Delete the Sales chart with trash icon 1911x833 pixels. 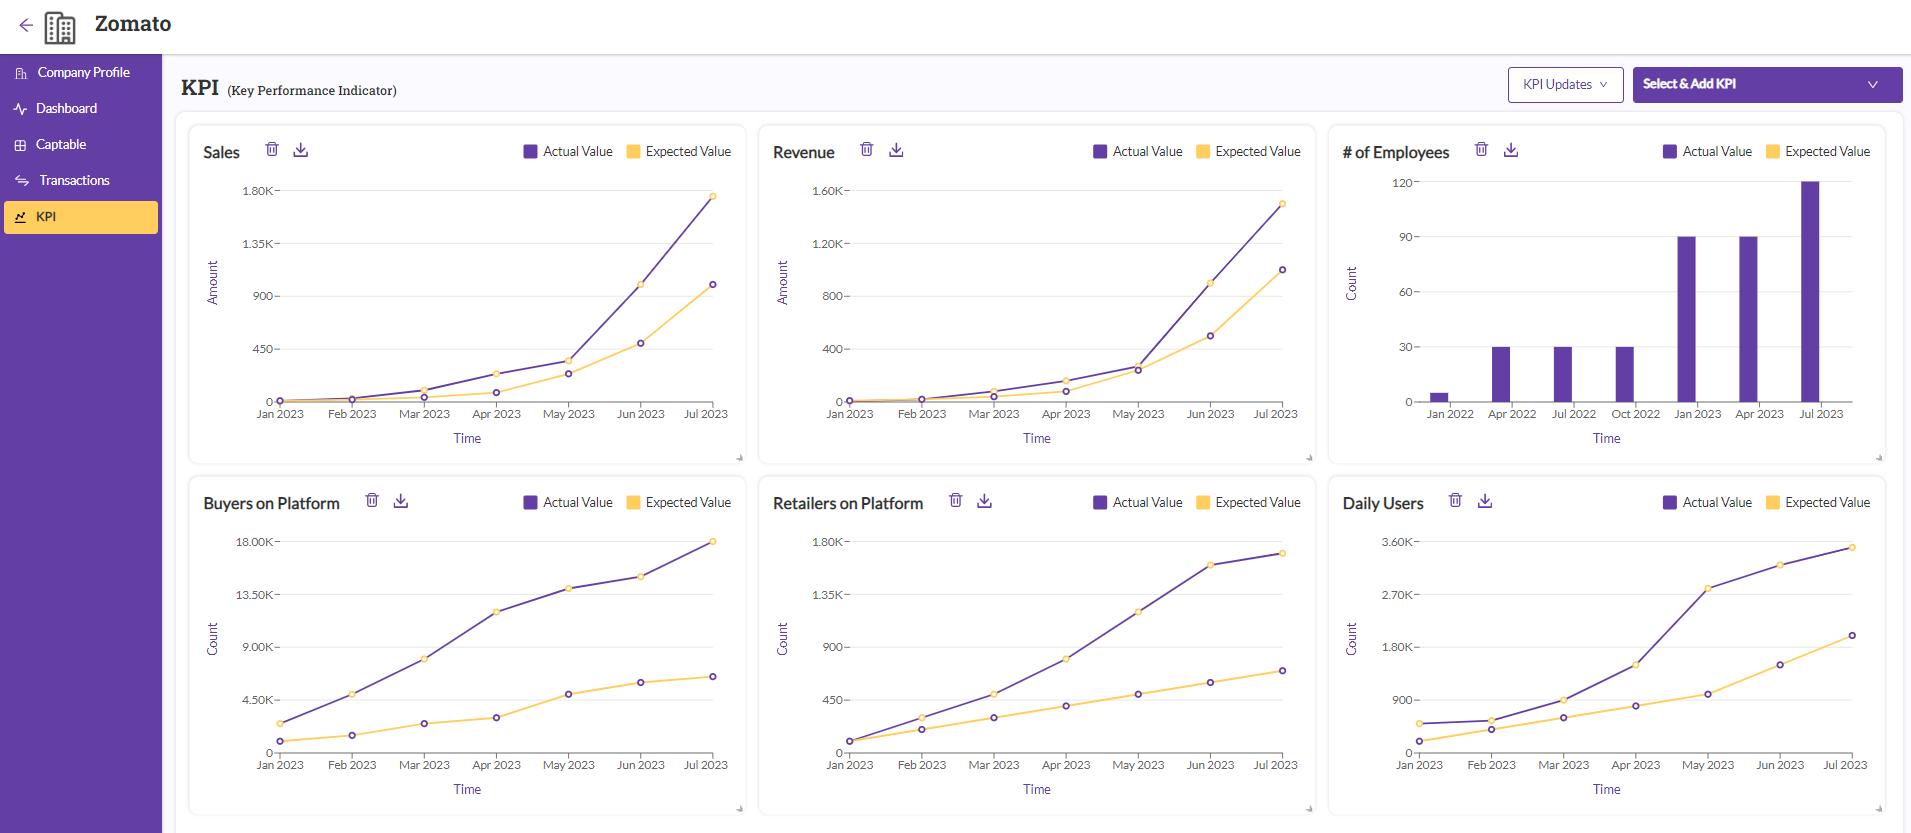tap(272, 150)
